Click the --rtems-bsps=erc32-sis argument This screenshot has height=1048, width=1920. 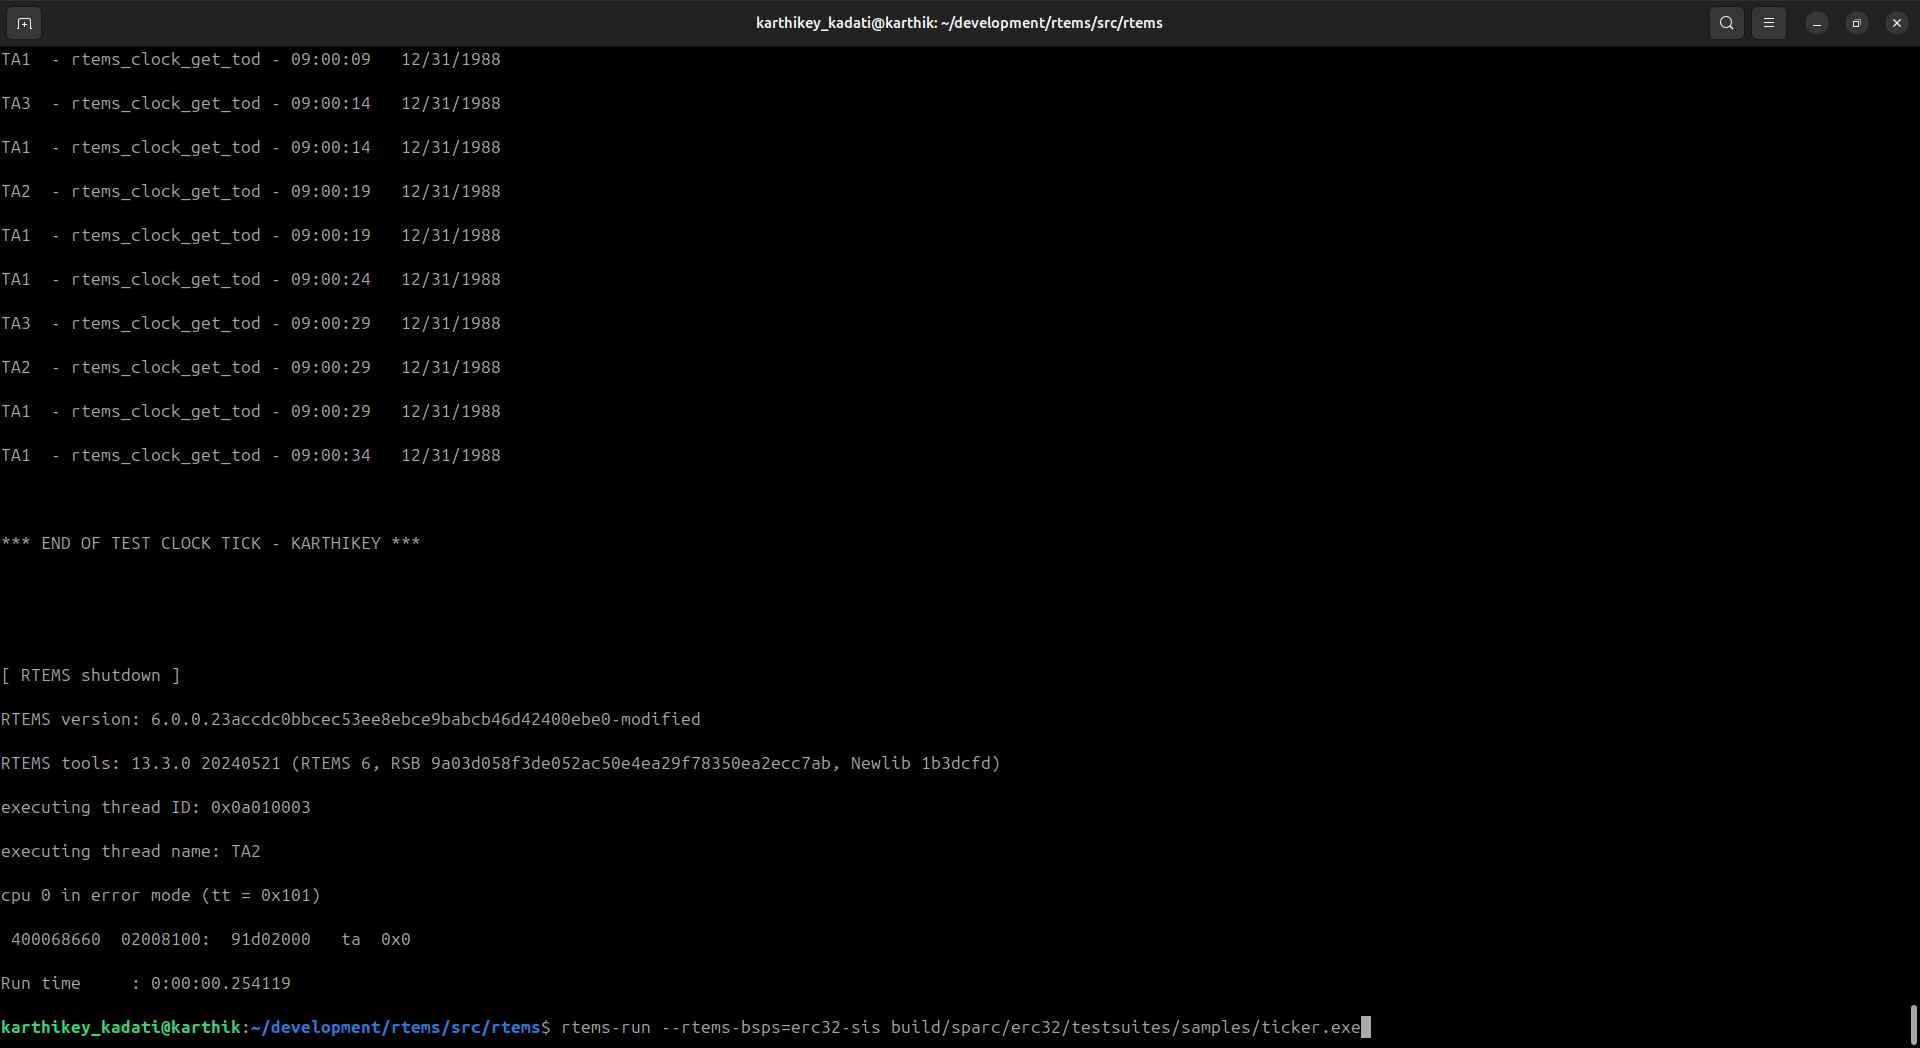[x=770, y=1027]
